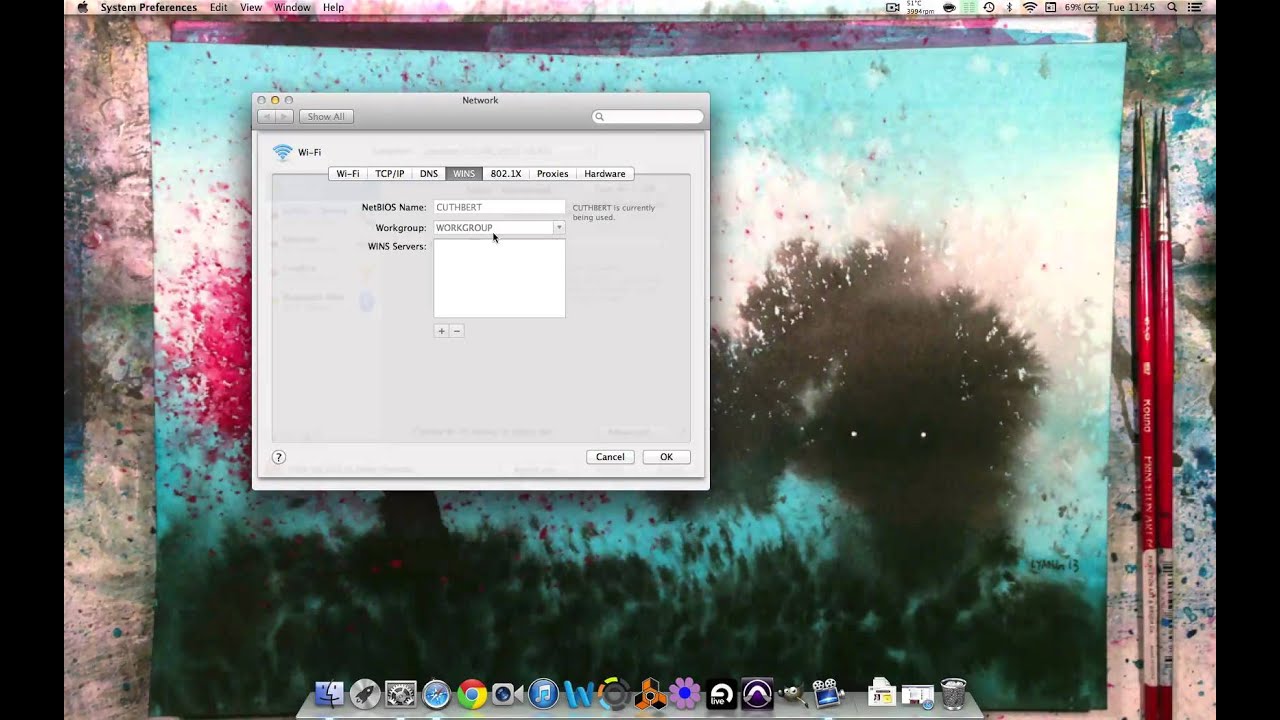The width and height of the screenshot is (1280, 720).
Task: Select the WINS tab
Action: coord(464,174)
